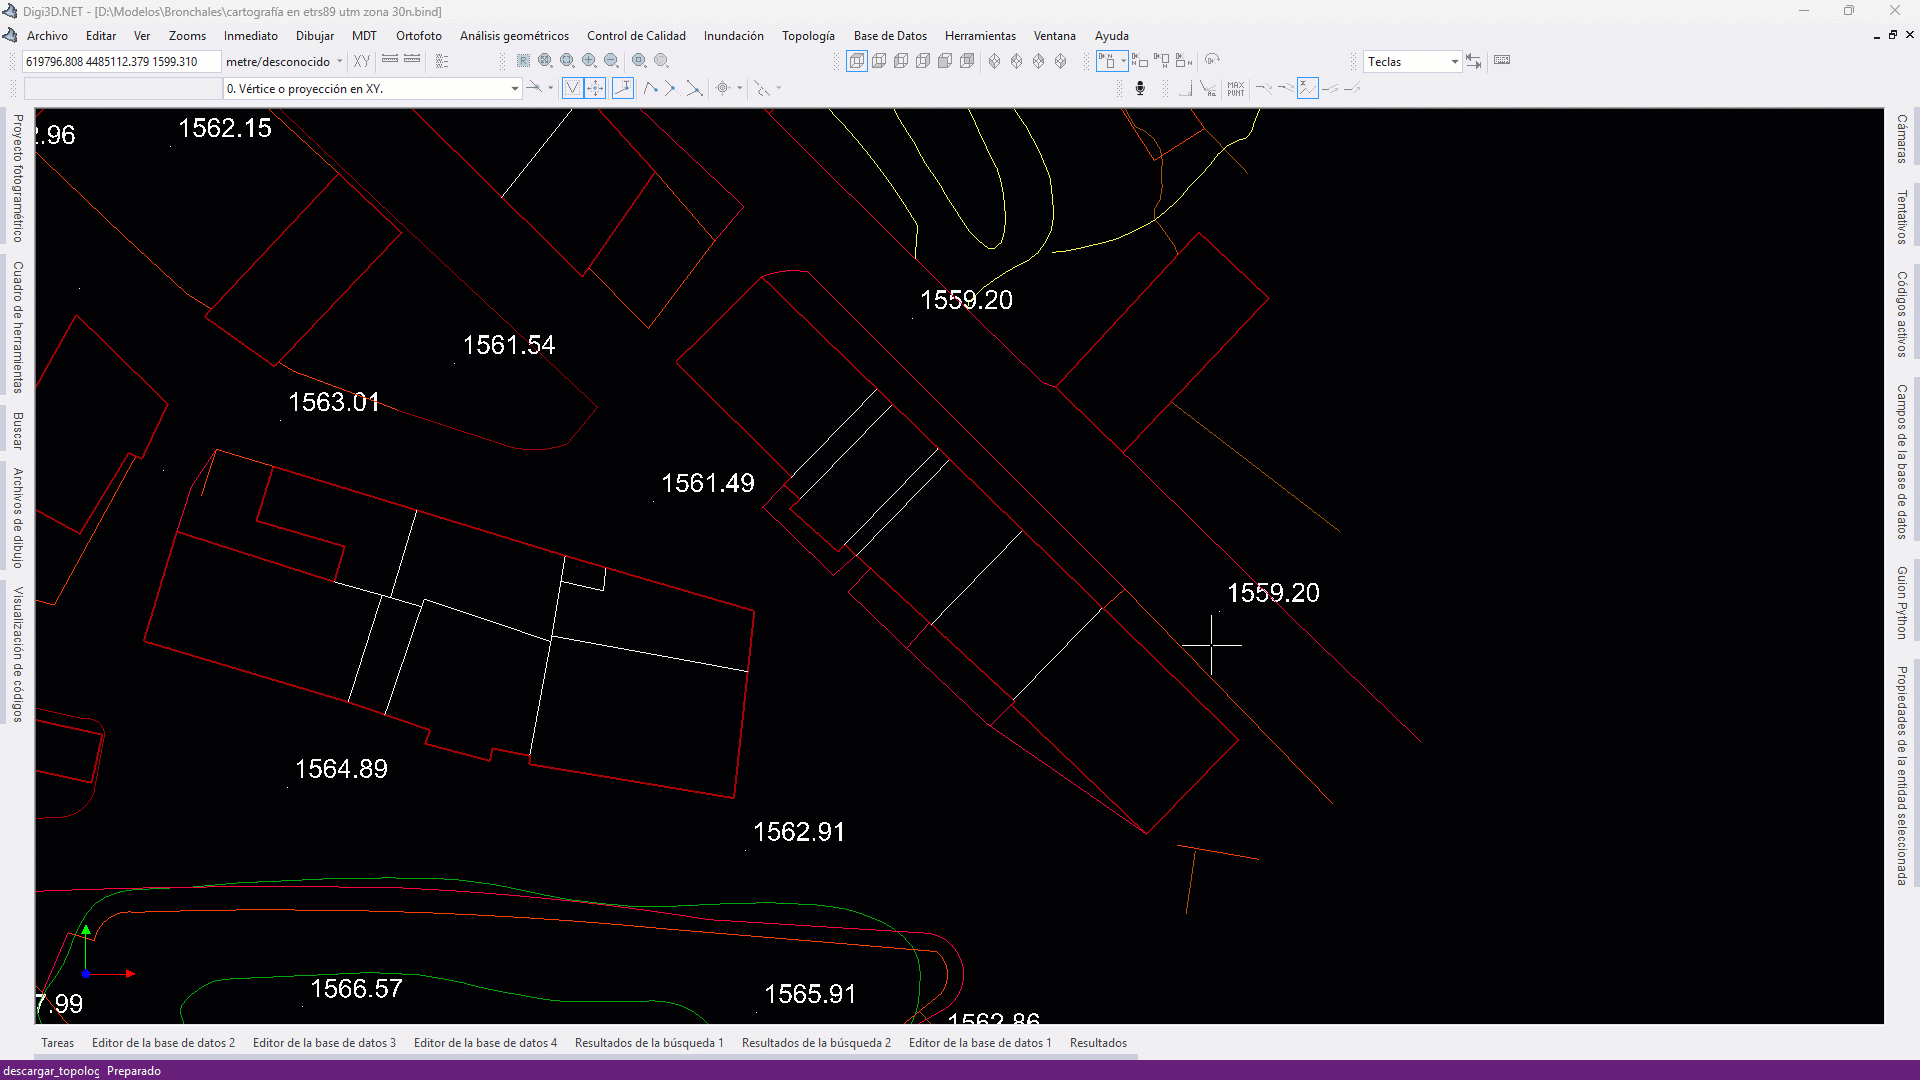Click the shaded cube view icon
Image resolution: width=1920 pixels, height=1080 pixels.
pyautogui.click(x=945, y=61)
